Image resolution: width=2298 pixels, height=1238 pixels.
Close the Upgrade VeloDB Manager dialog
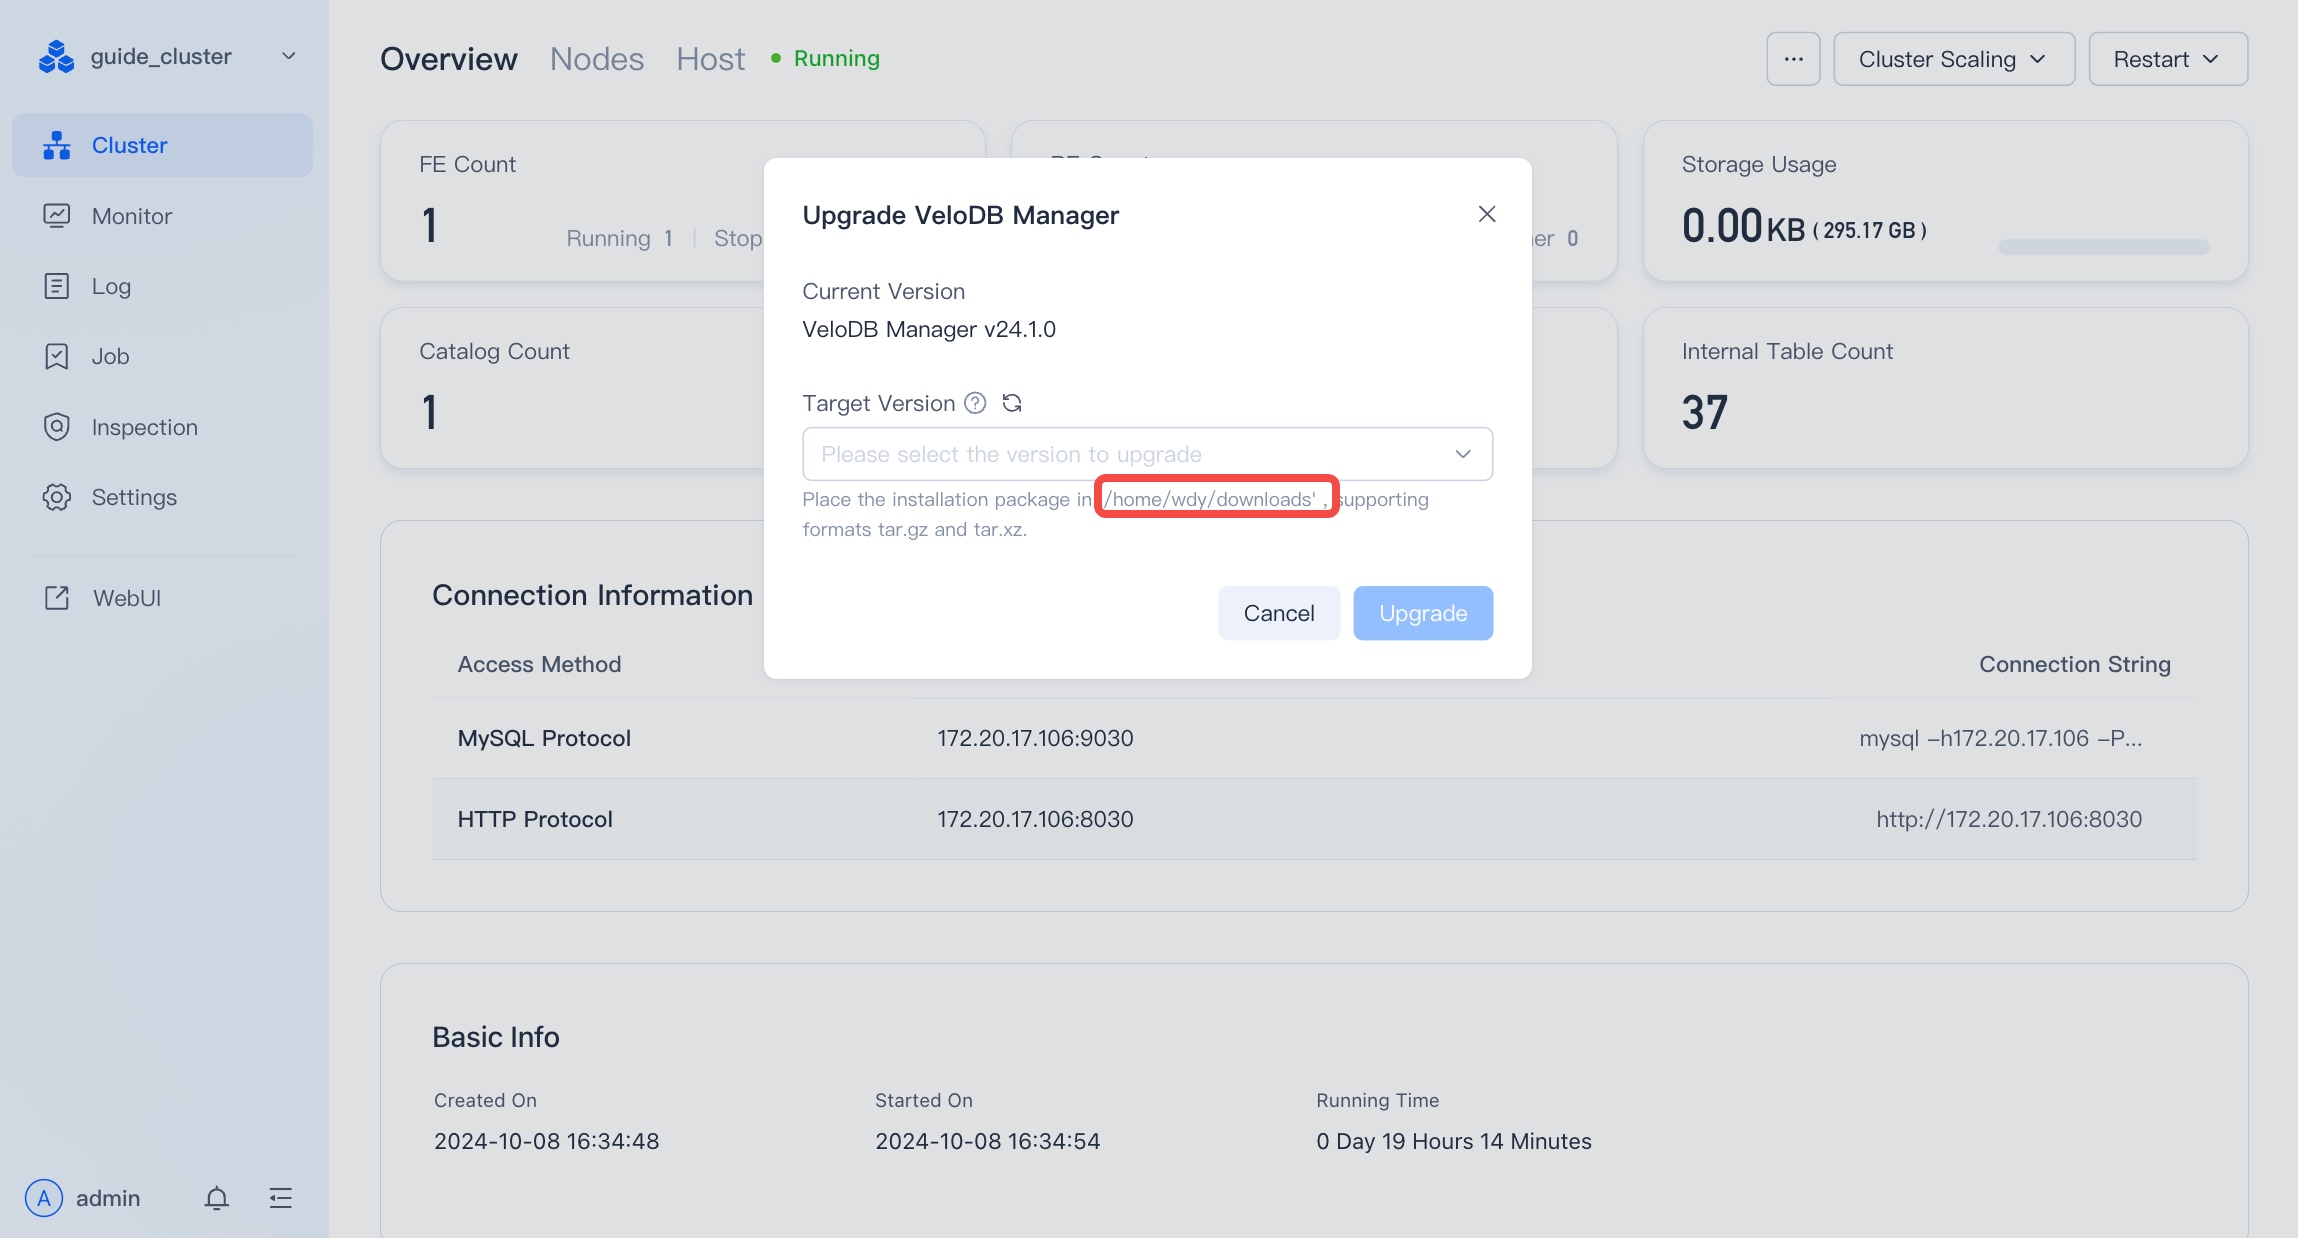(1487, 214)
